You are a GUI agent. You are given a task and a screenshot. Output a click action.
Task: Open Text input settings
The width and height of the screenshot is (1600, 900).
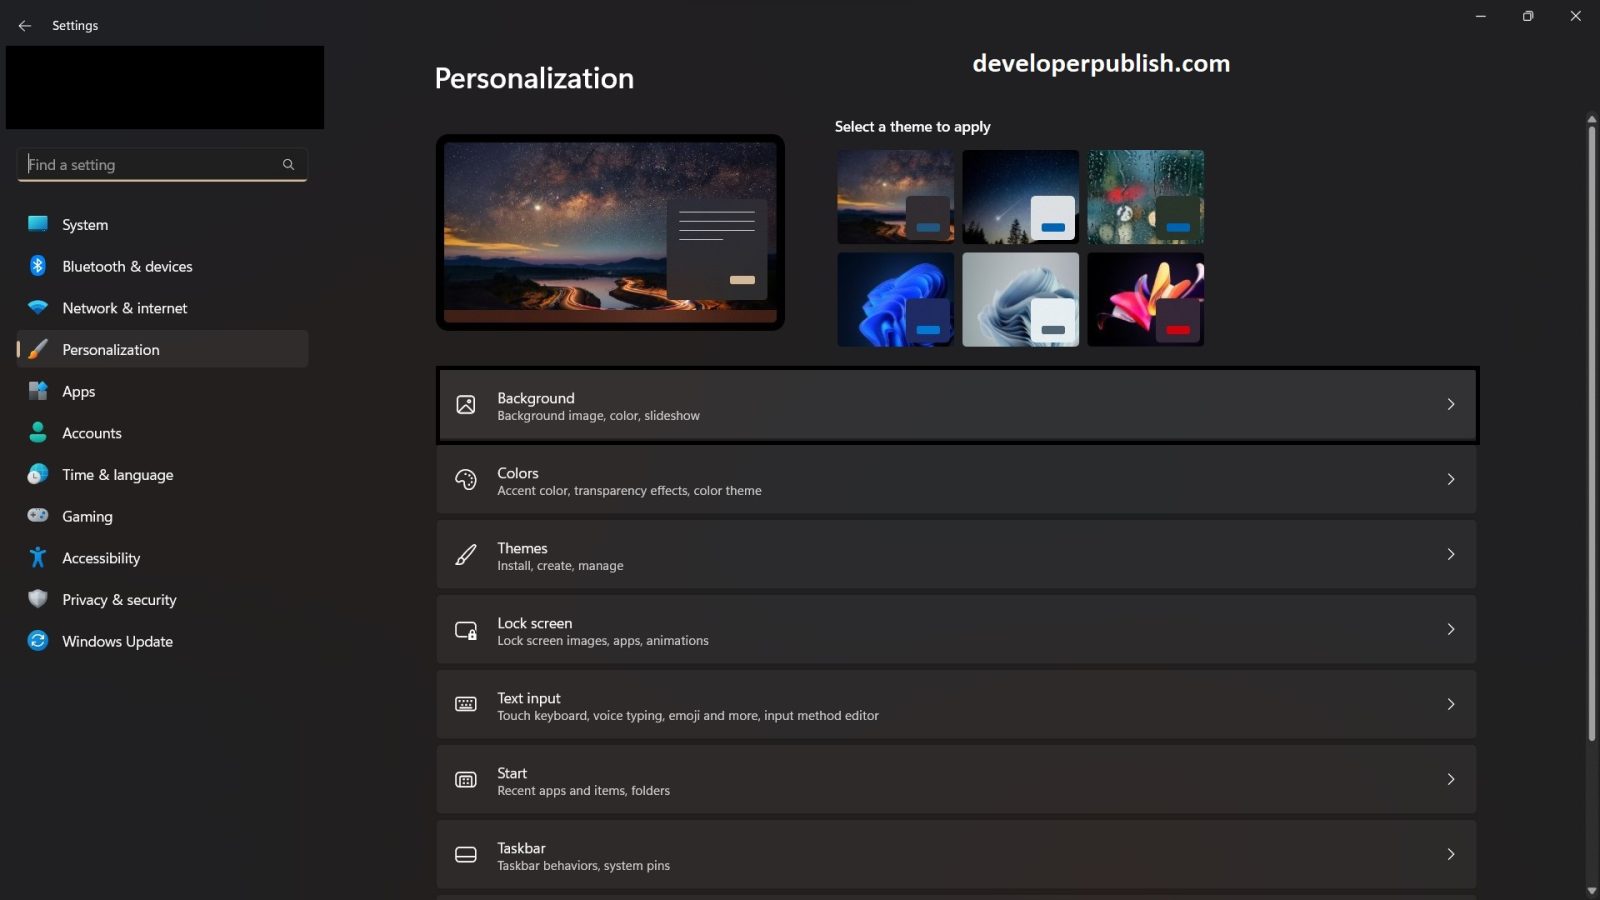pyautogui.click(x=955, y=704)
